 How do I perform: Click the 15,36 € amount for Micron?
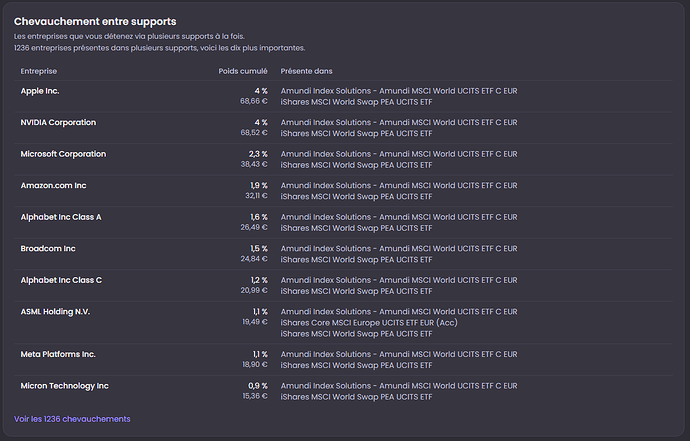(x=255, y=396)
